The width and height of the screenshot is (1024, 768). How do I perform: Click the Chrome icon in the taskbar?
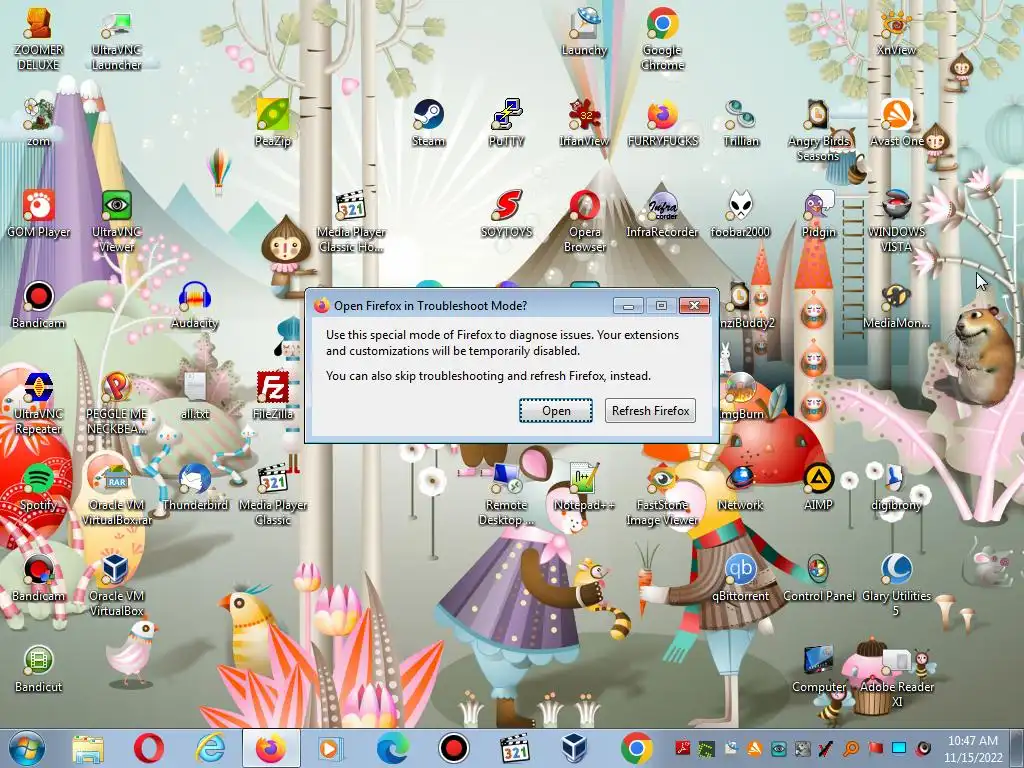point(636,748)
